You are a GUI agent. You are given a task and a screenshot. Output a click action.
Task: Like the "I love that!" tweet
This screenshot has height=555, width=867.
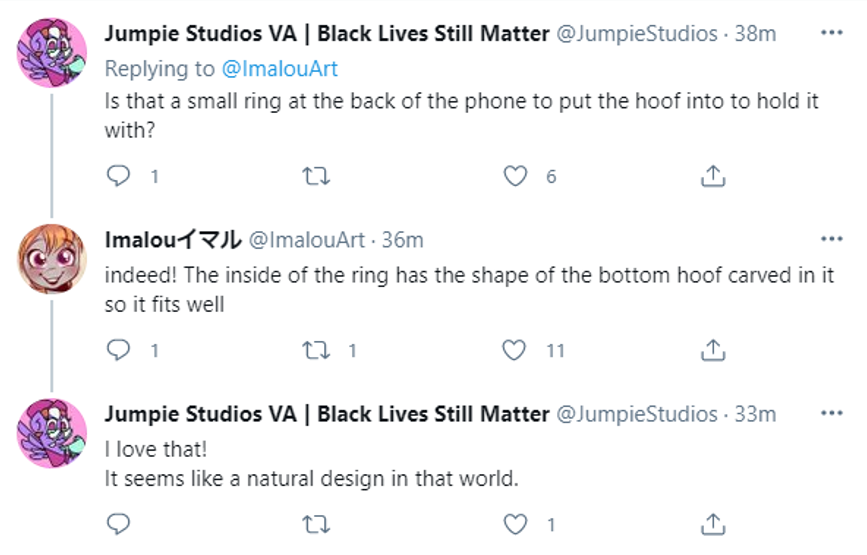click(x=515, y=524)
